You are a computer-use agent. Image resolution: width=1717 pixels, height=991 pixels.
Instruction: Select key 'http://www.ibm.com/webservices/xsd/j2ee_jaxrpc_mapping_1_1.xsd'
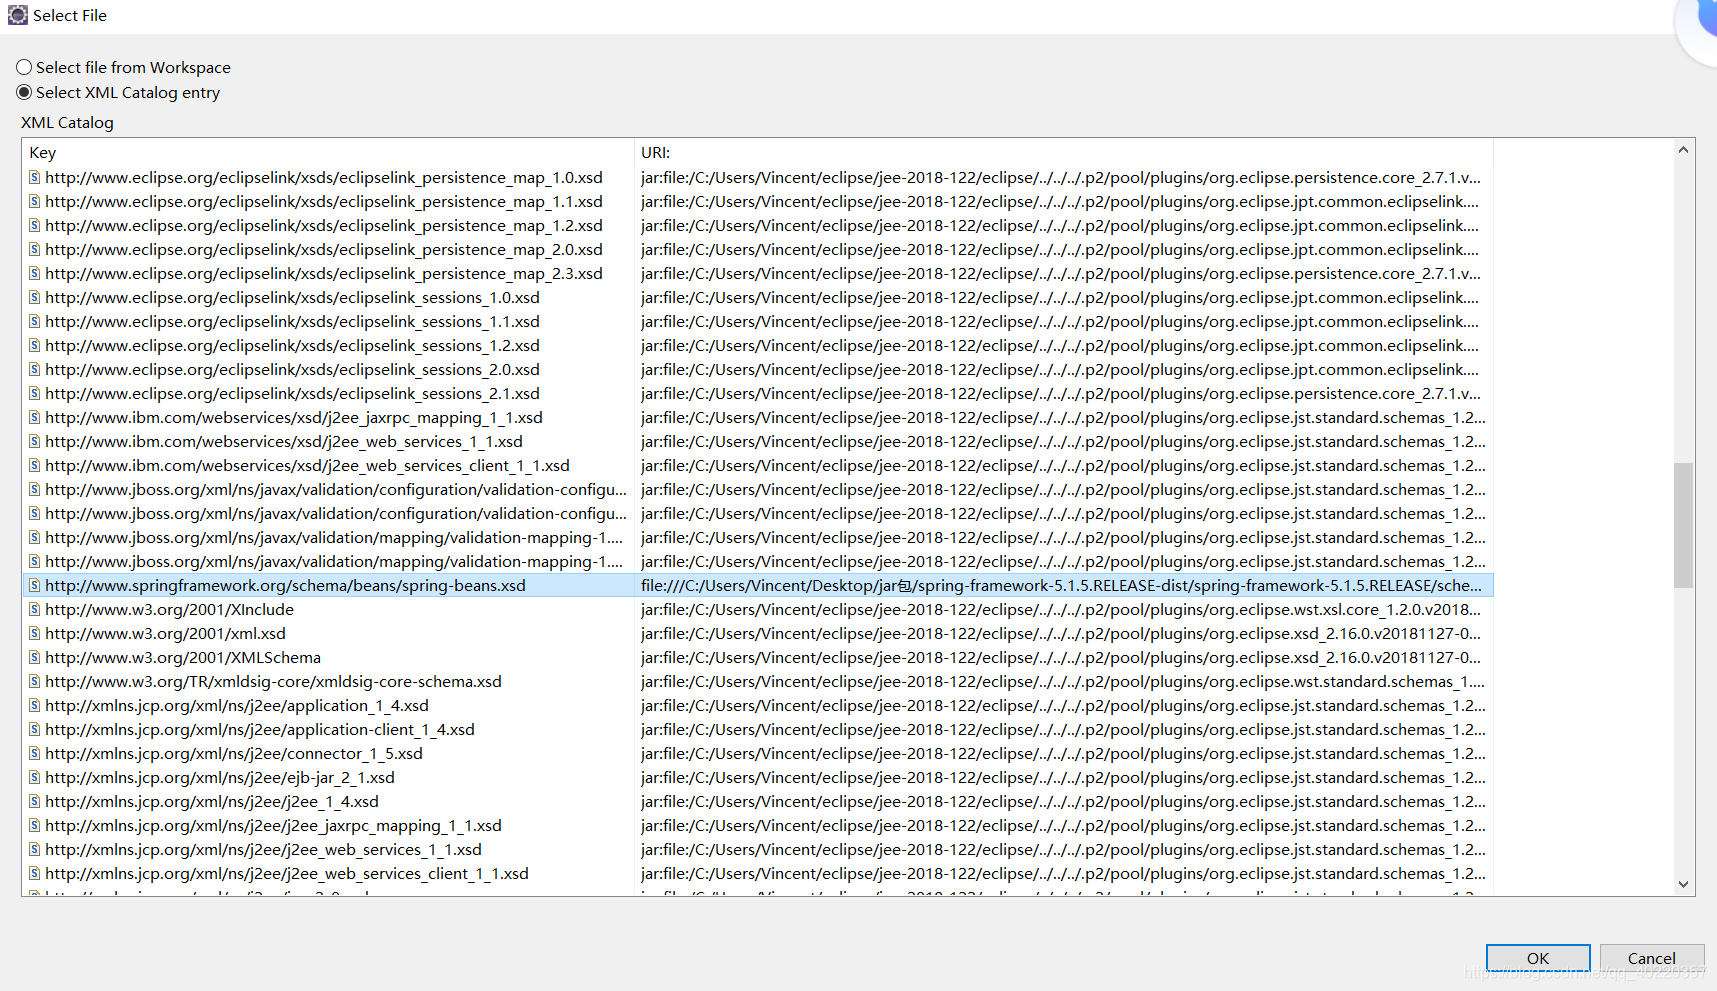[294, 418]
